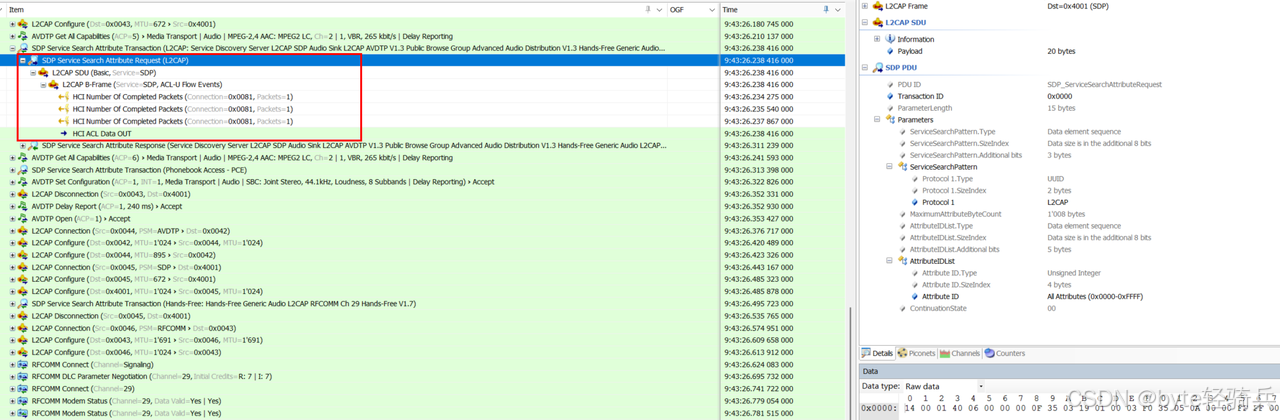Click the HCI ACL Data OUT arrow icon

click(64, 133)
